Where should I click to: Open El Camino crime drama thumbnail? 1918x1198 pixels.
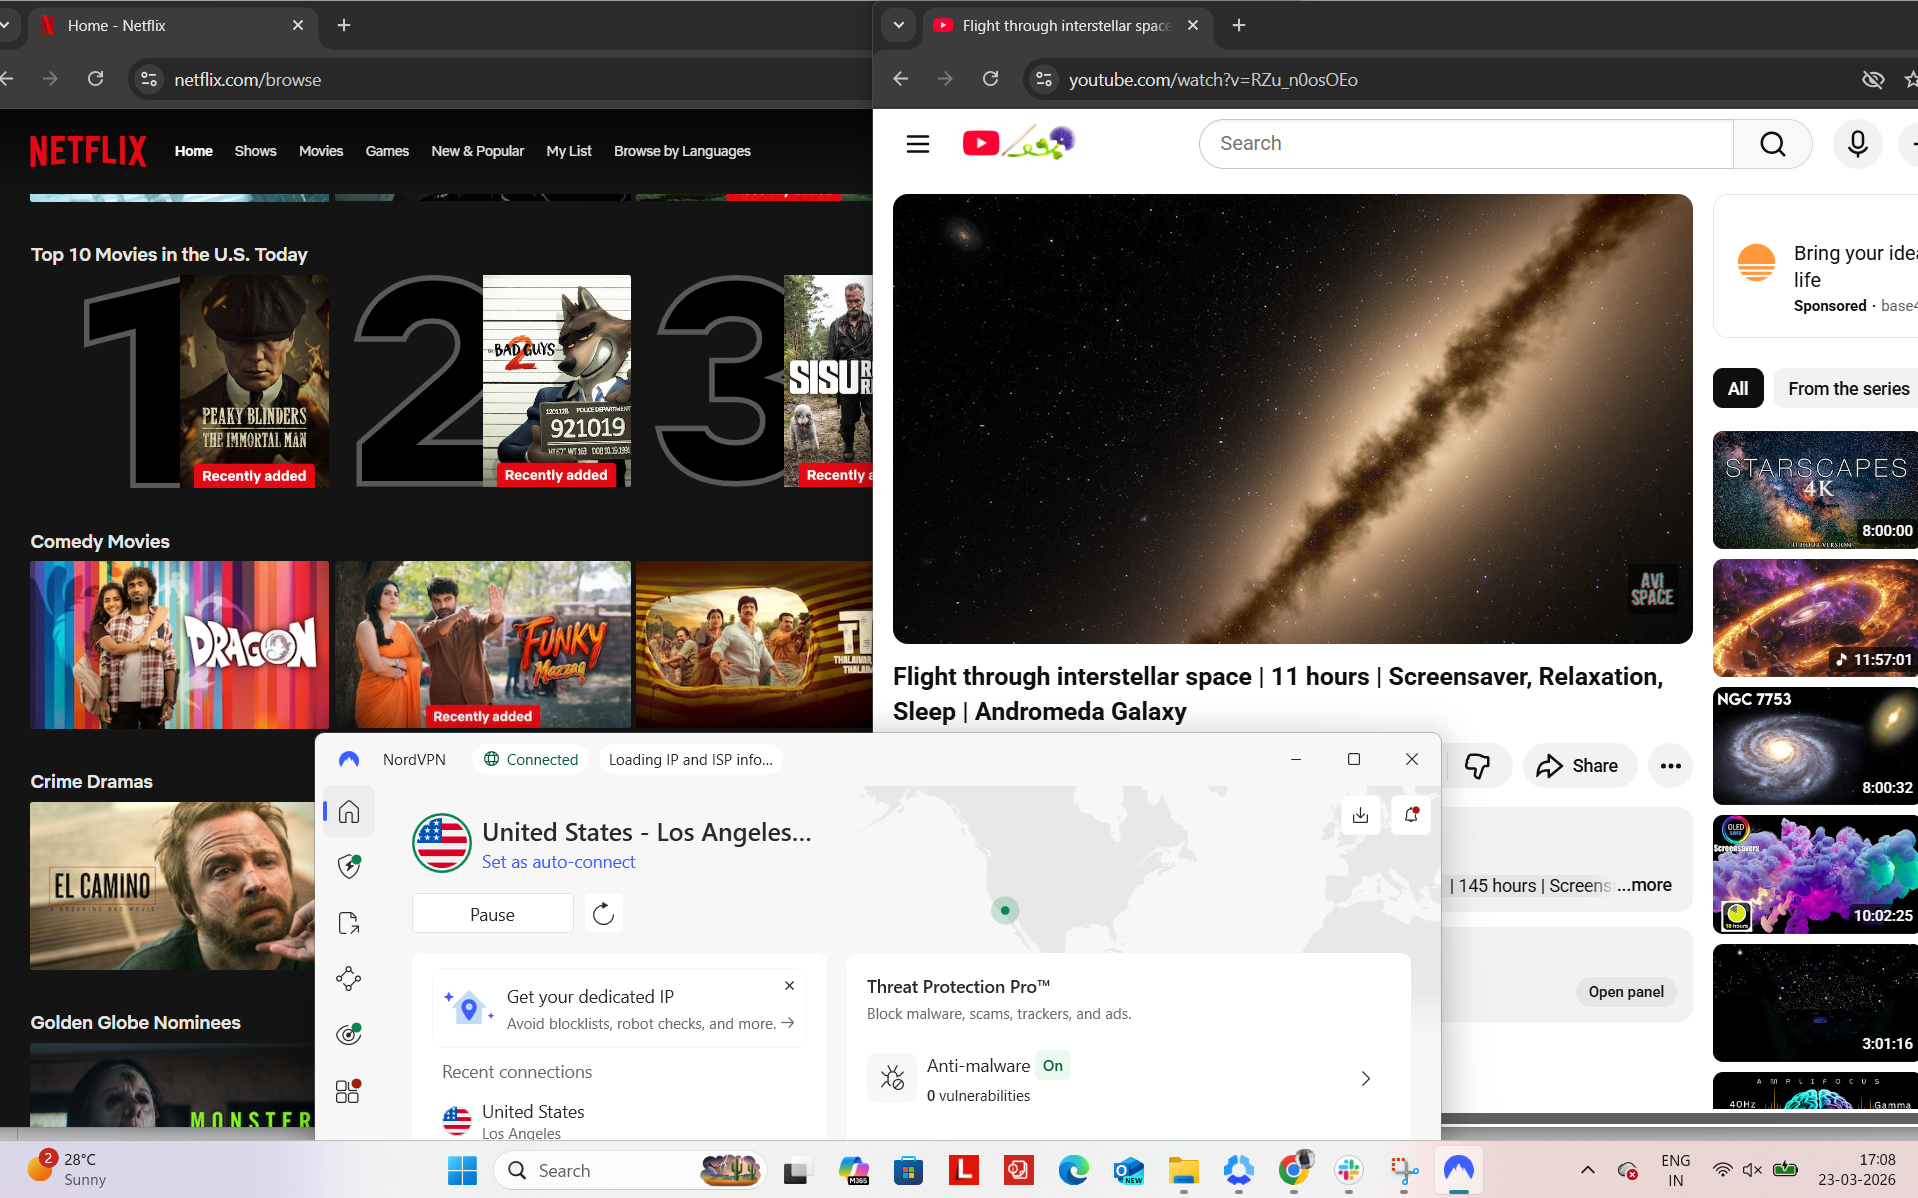[172, 886]
